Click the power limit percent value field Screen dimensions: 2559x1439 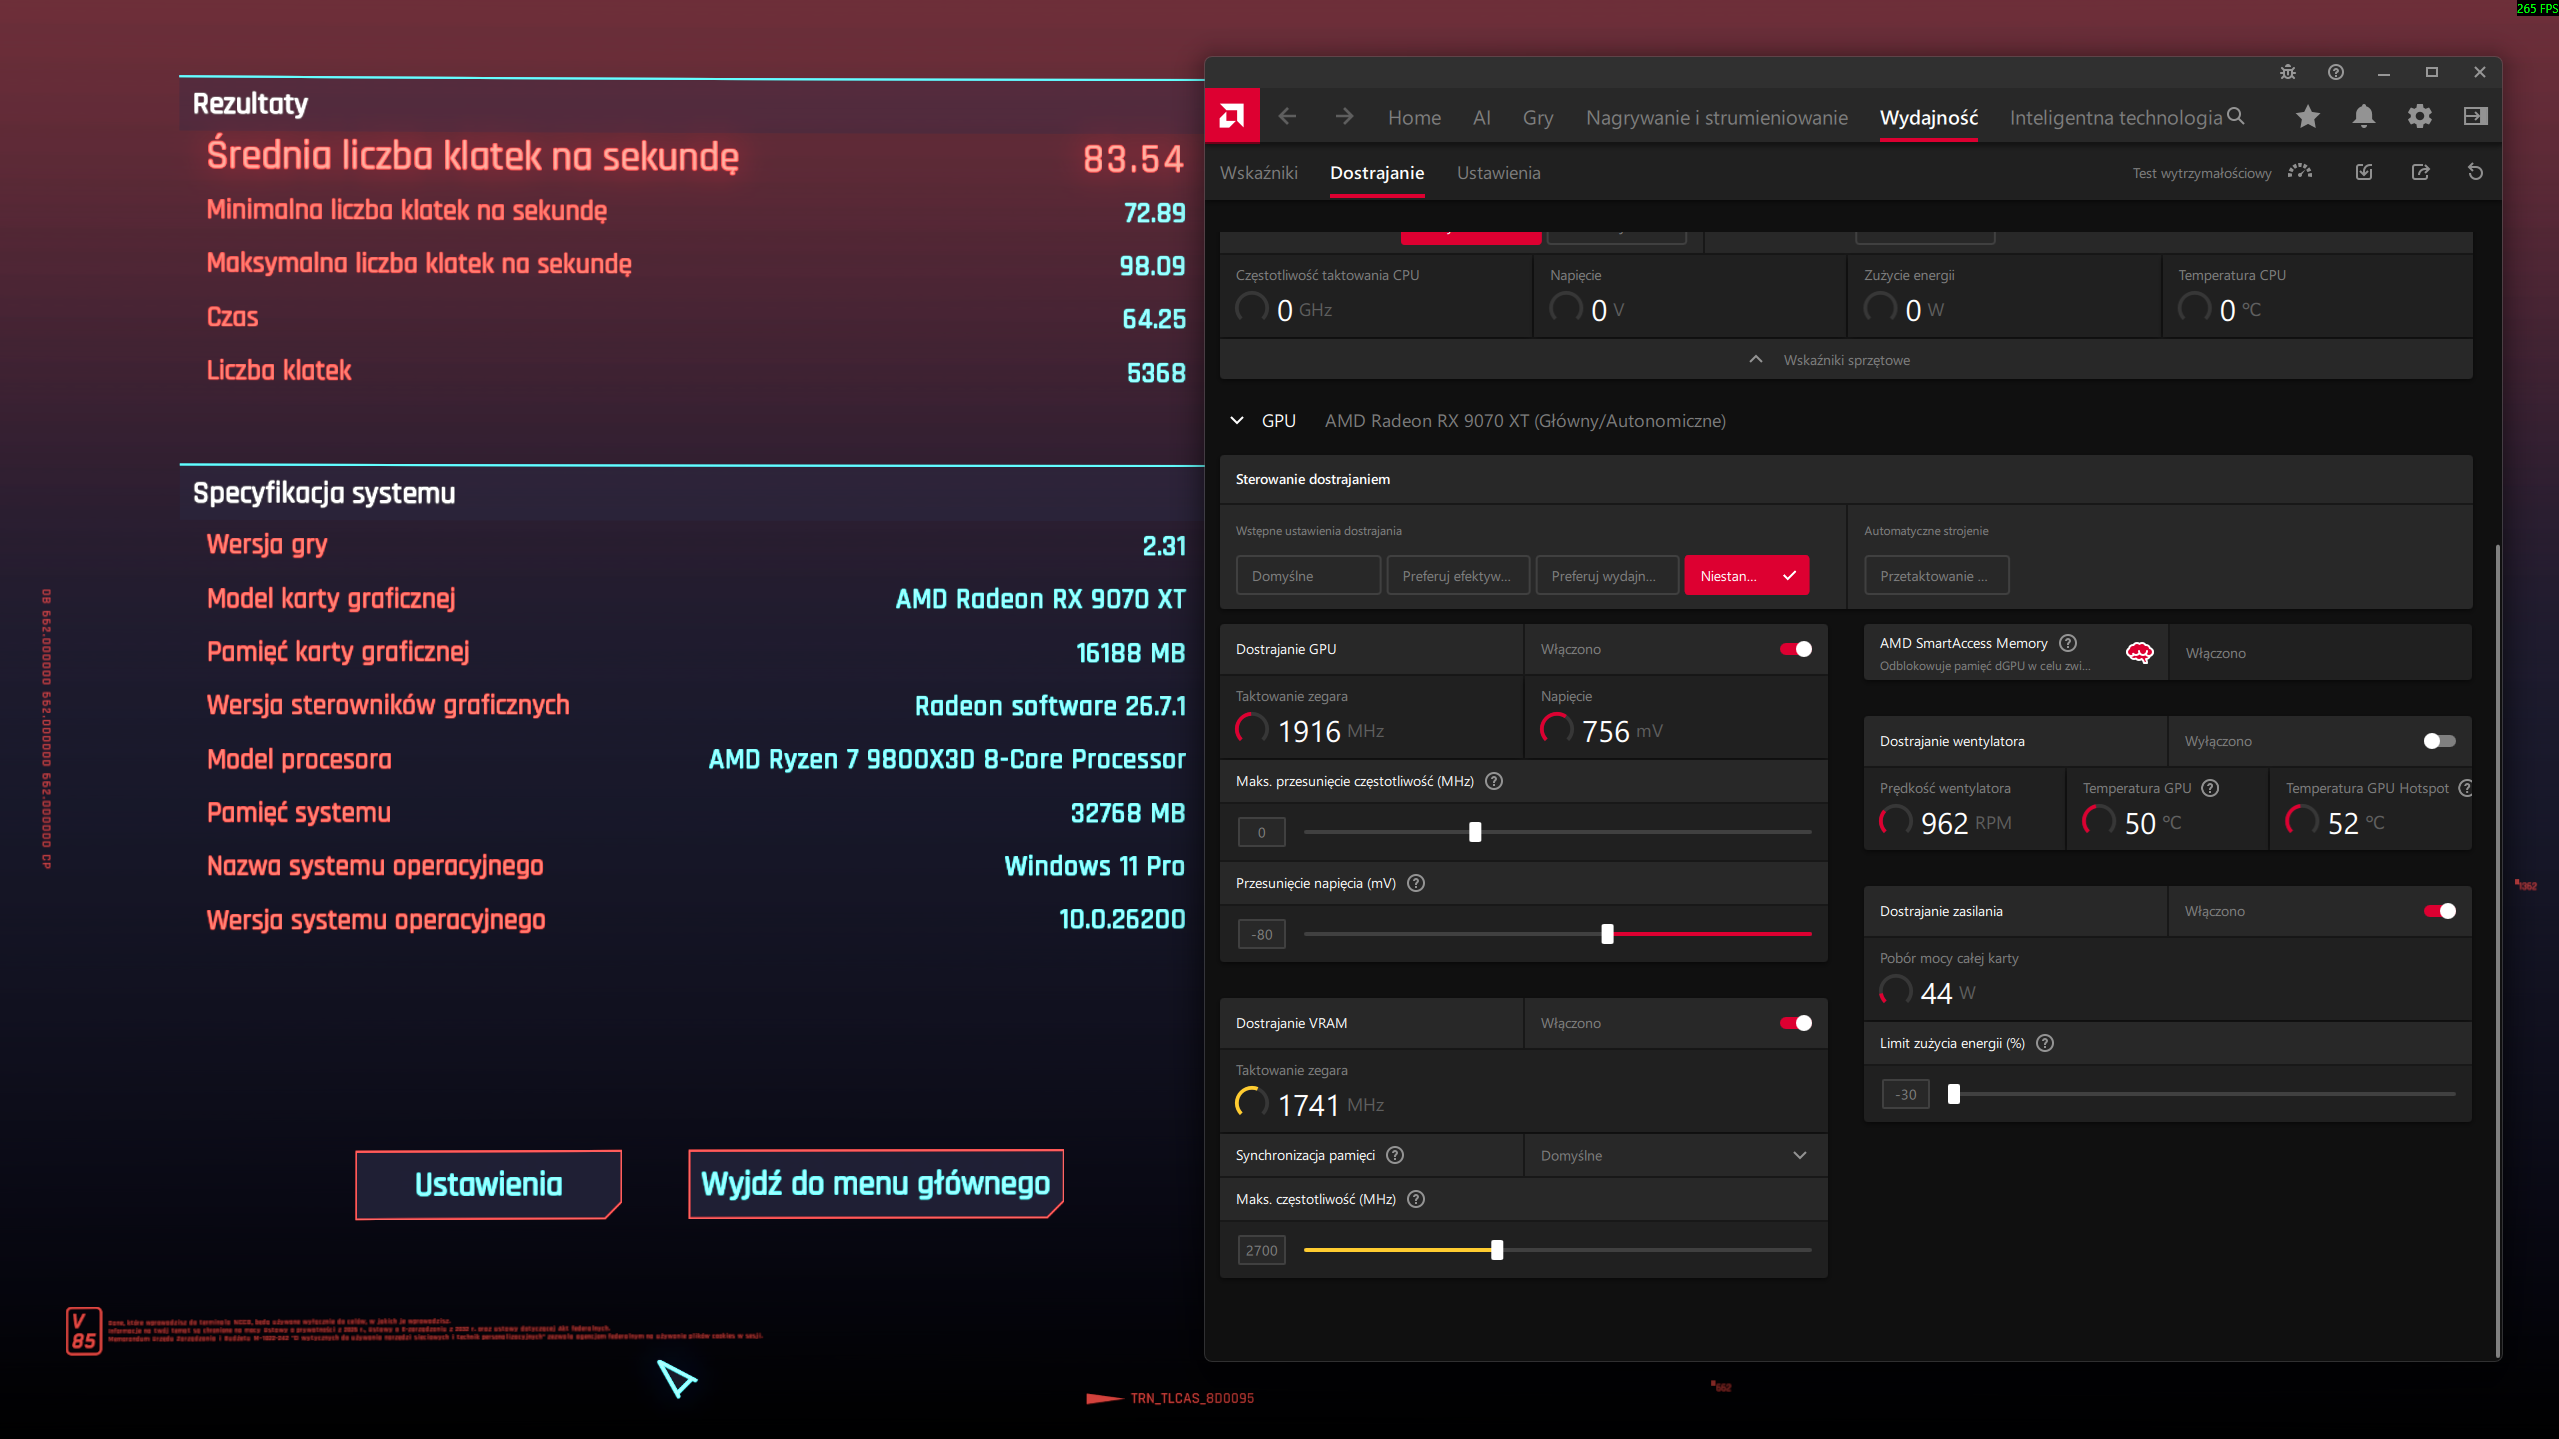tap(1905, 1094)
